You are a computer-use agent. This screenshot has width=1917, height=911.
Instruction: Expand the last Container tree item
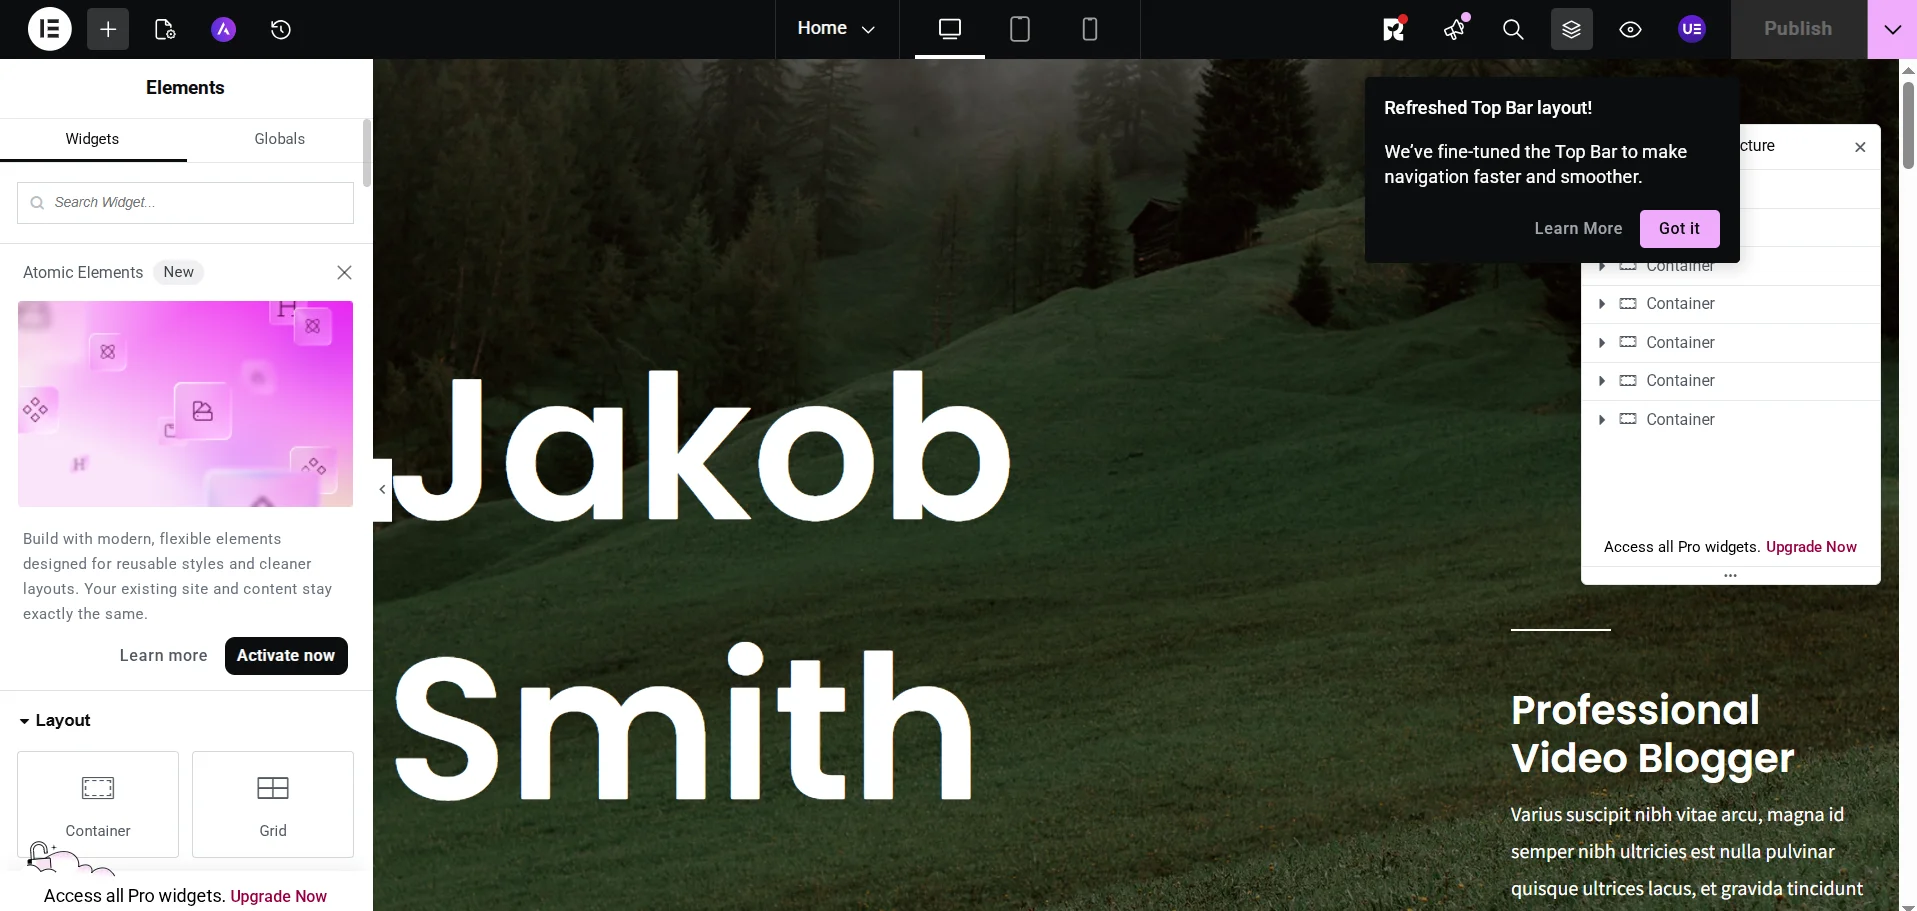click(1601, 420)
